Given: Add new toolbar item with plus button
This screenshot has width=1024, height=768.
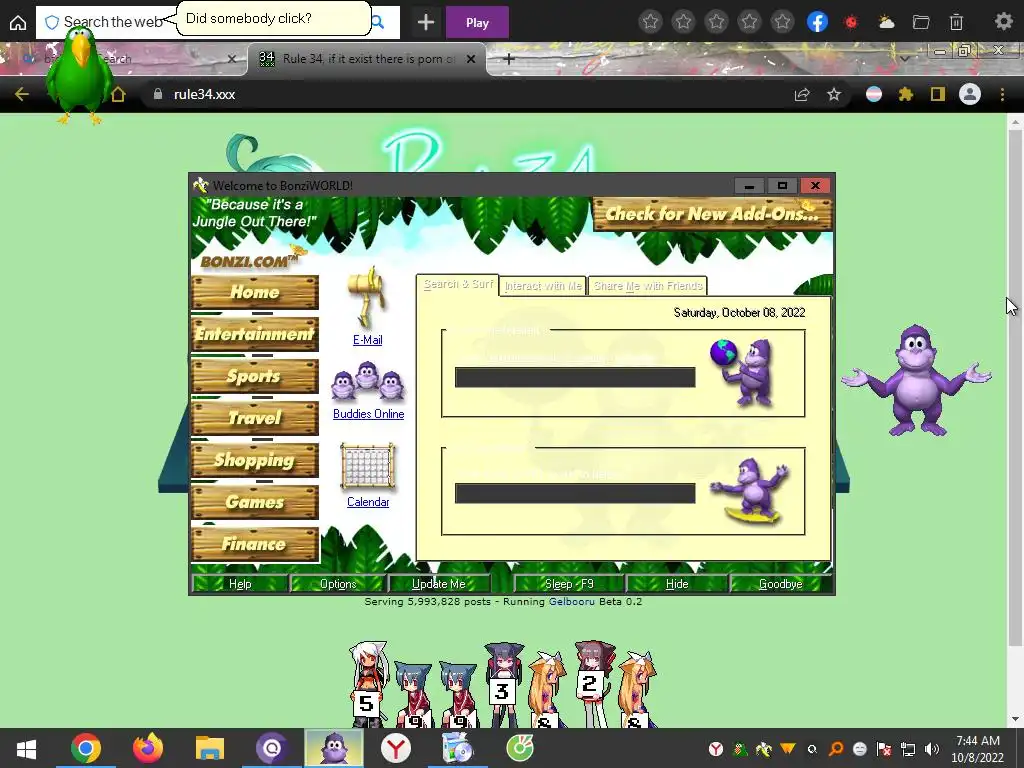Looking at the screenshot, I should tap(426, 22).
